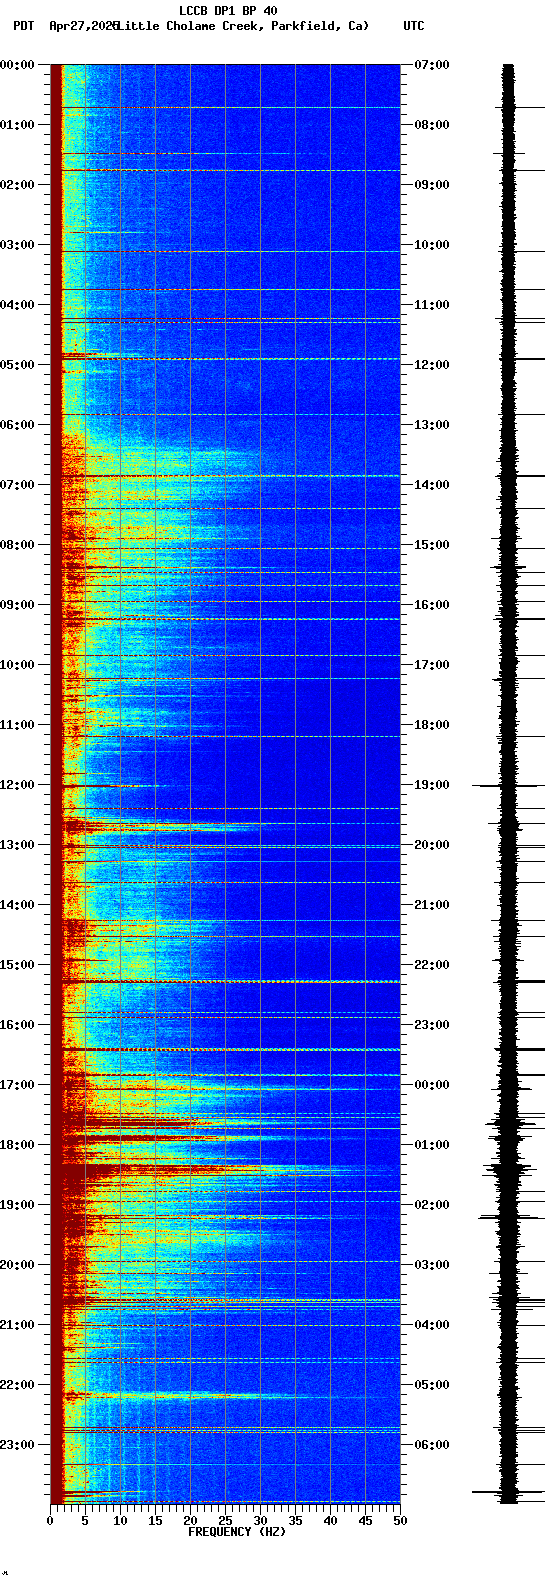Click the 05:00 PDT time label
Viewport: 552px width, 1584px height.
click(x=17, y=365)
